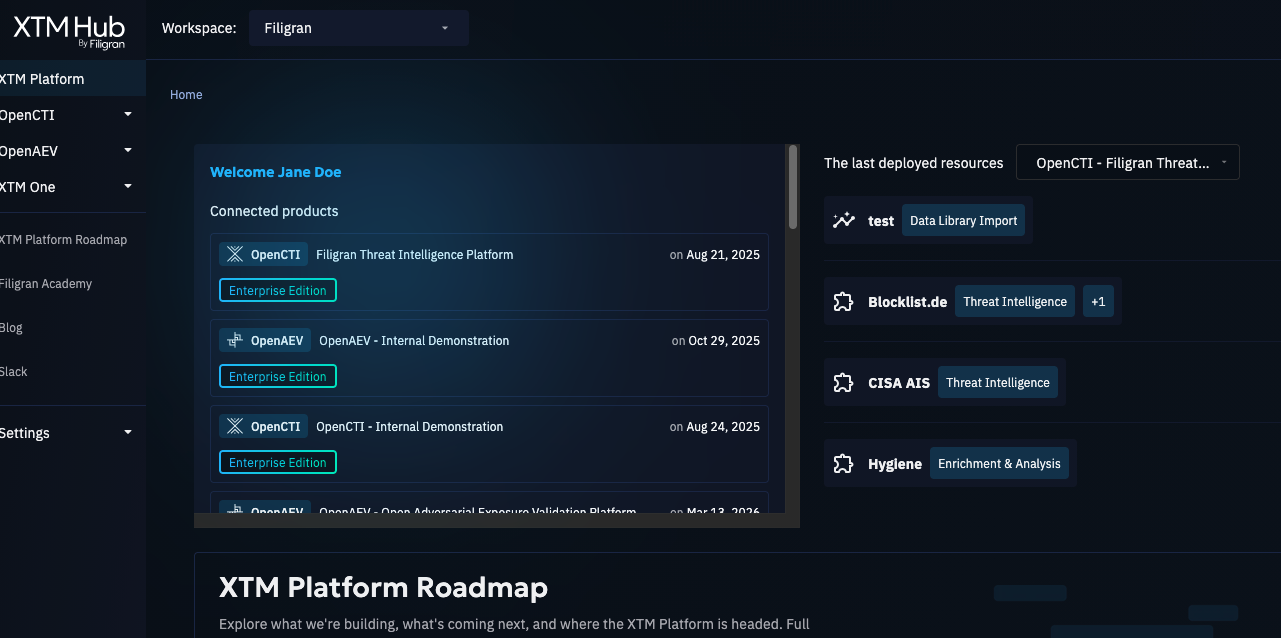Click the Aug 21, 2025 date

pyautogui.click(x=723, y=255)
